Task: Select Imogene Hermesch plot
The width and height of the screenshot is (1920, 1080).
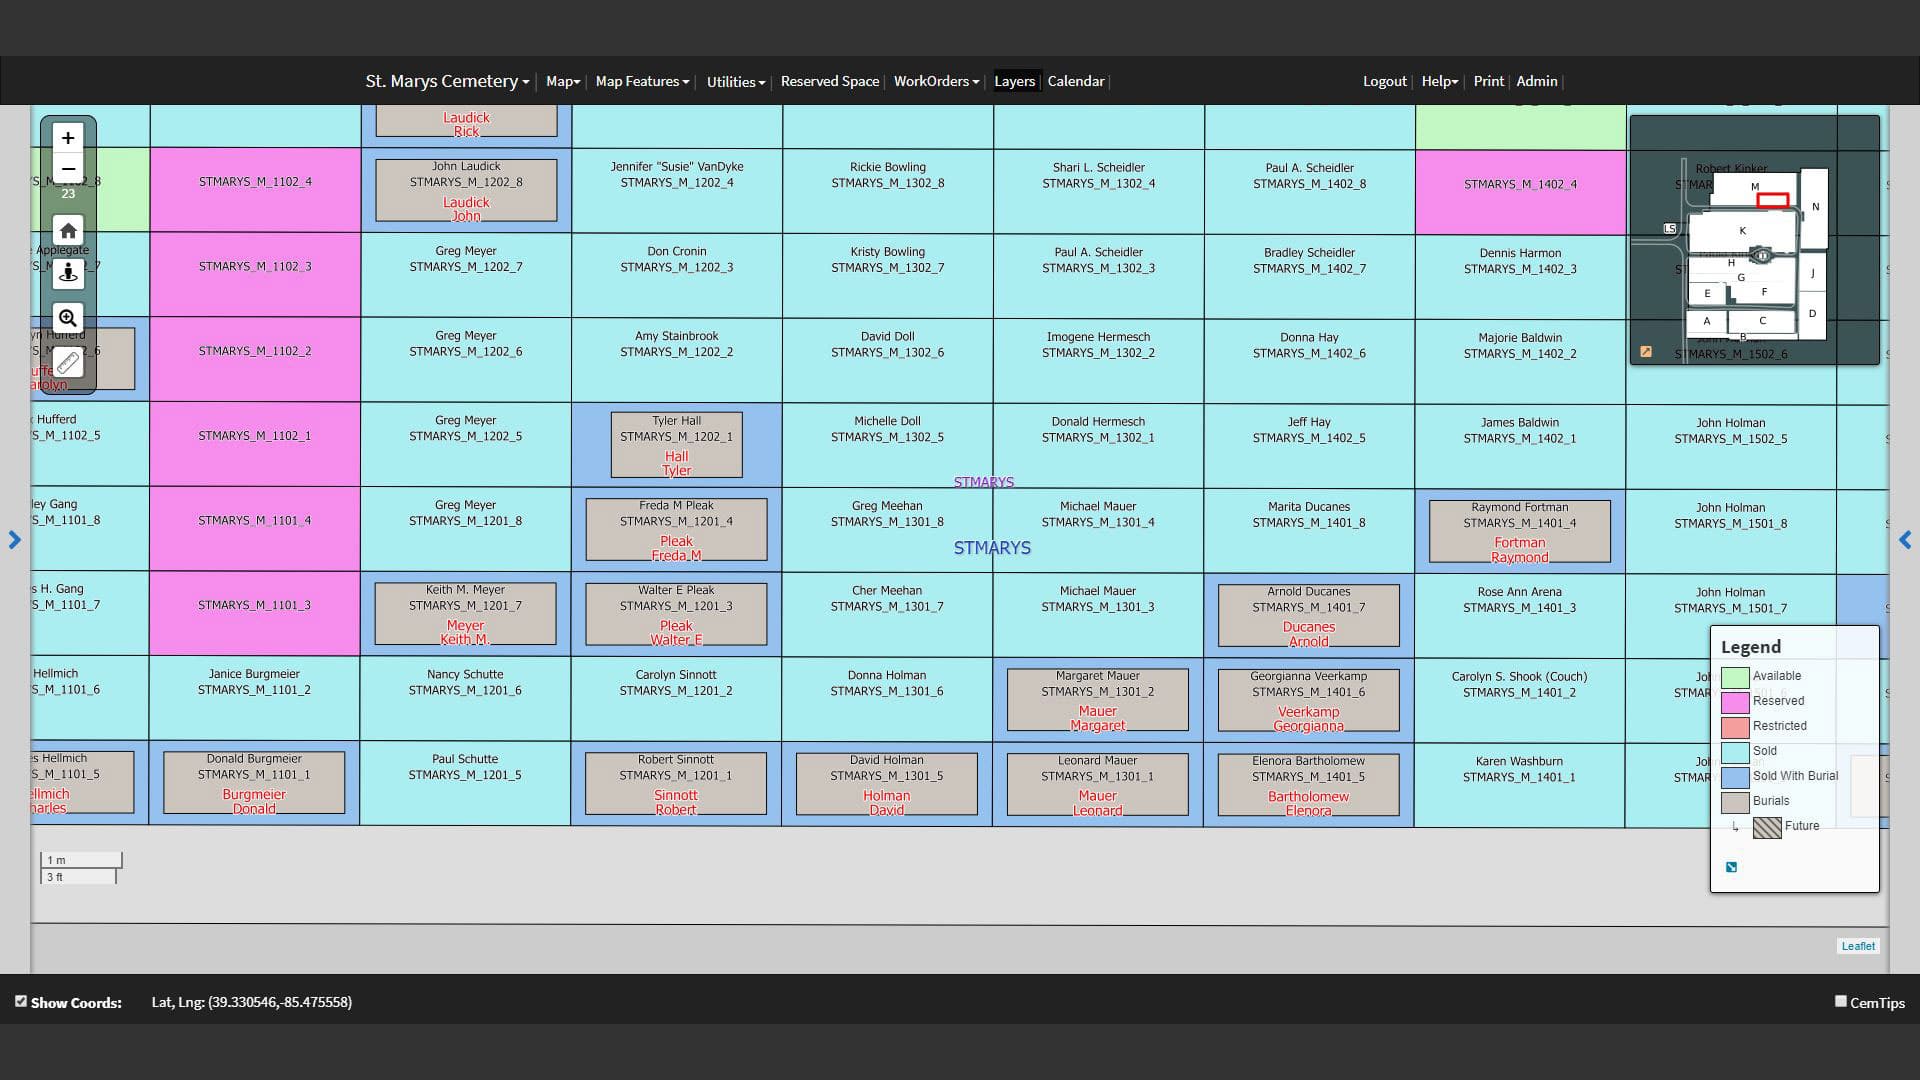Action: pyautogui.click(x=1098, y=361)
